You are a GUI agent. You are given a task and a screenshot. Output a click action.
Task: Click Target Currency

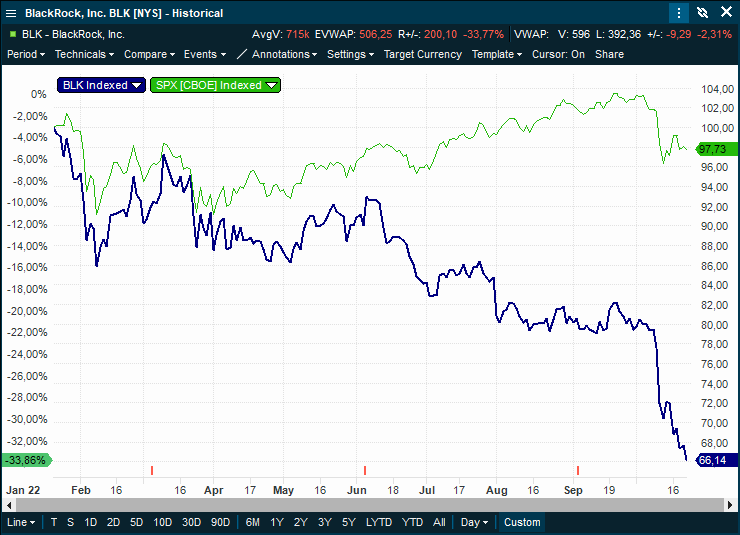coord(423,54)
